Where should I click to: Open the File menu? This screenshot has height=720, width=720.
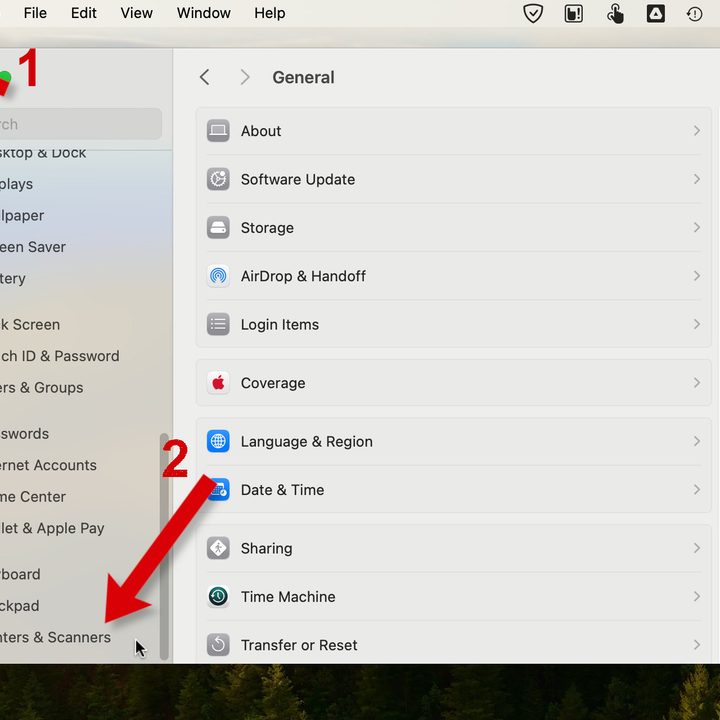[x=35, y=13]
